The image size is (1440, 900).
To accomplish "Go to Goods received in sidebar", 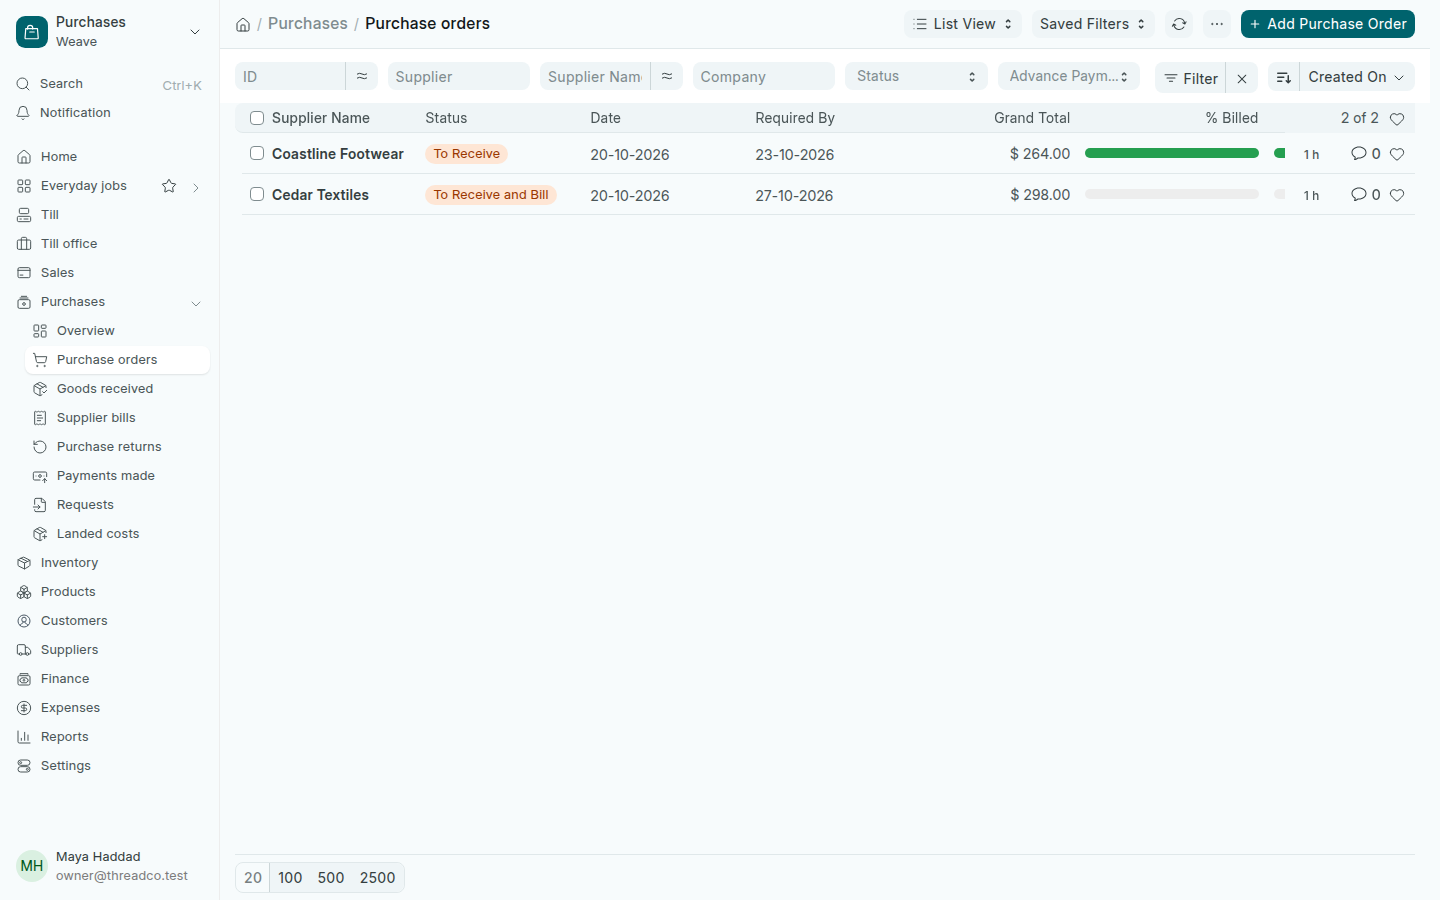I will 117,389.
